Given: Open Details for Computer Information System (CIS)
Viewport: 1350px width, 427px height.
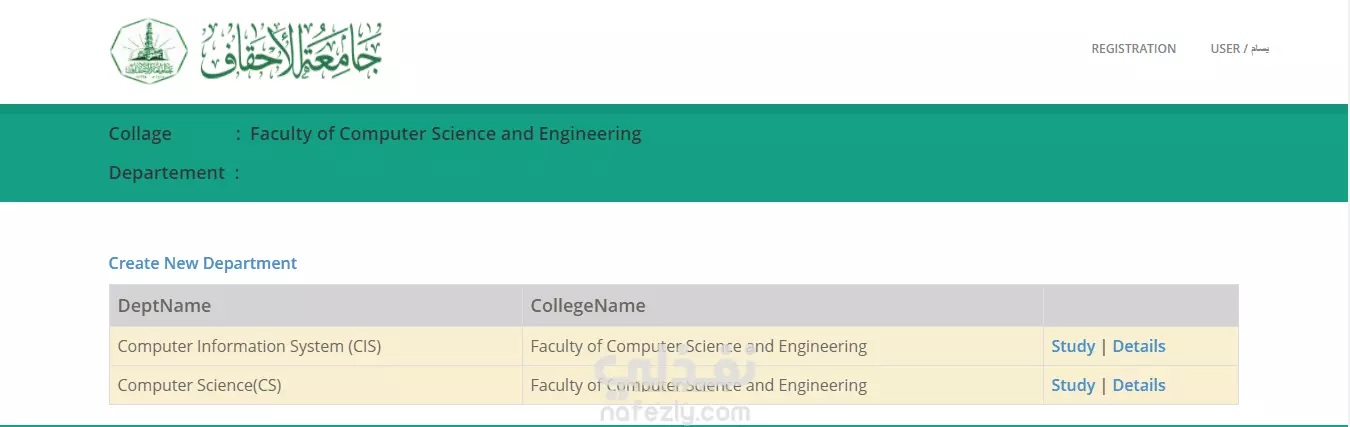Looking at the screenshot, I should 1139,346.
